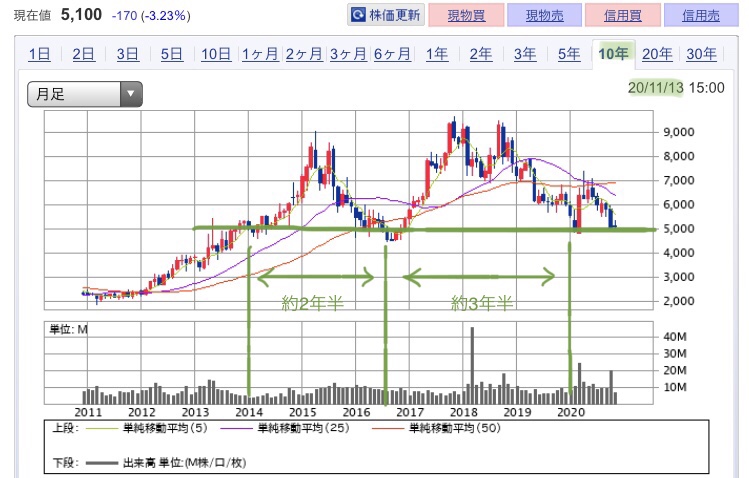
Task: Open the 現物買 order button
Action: point(466,15)
